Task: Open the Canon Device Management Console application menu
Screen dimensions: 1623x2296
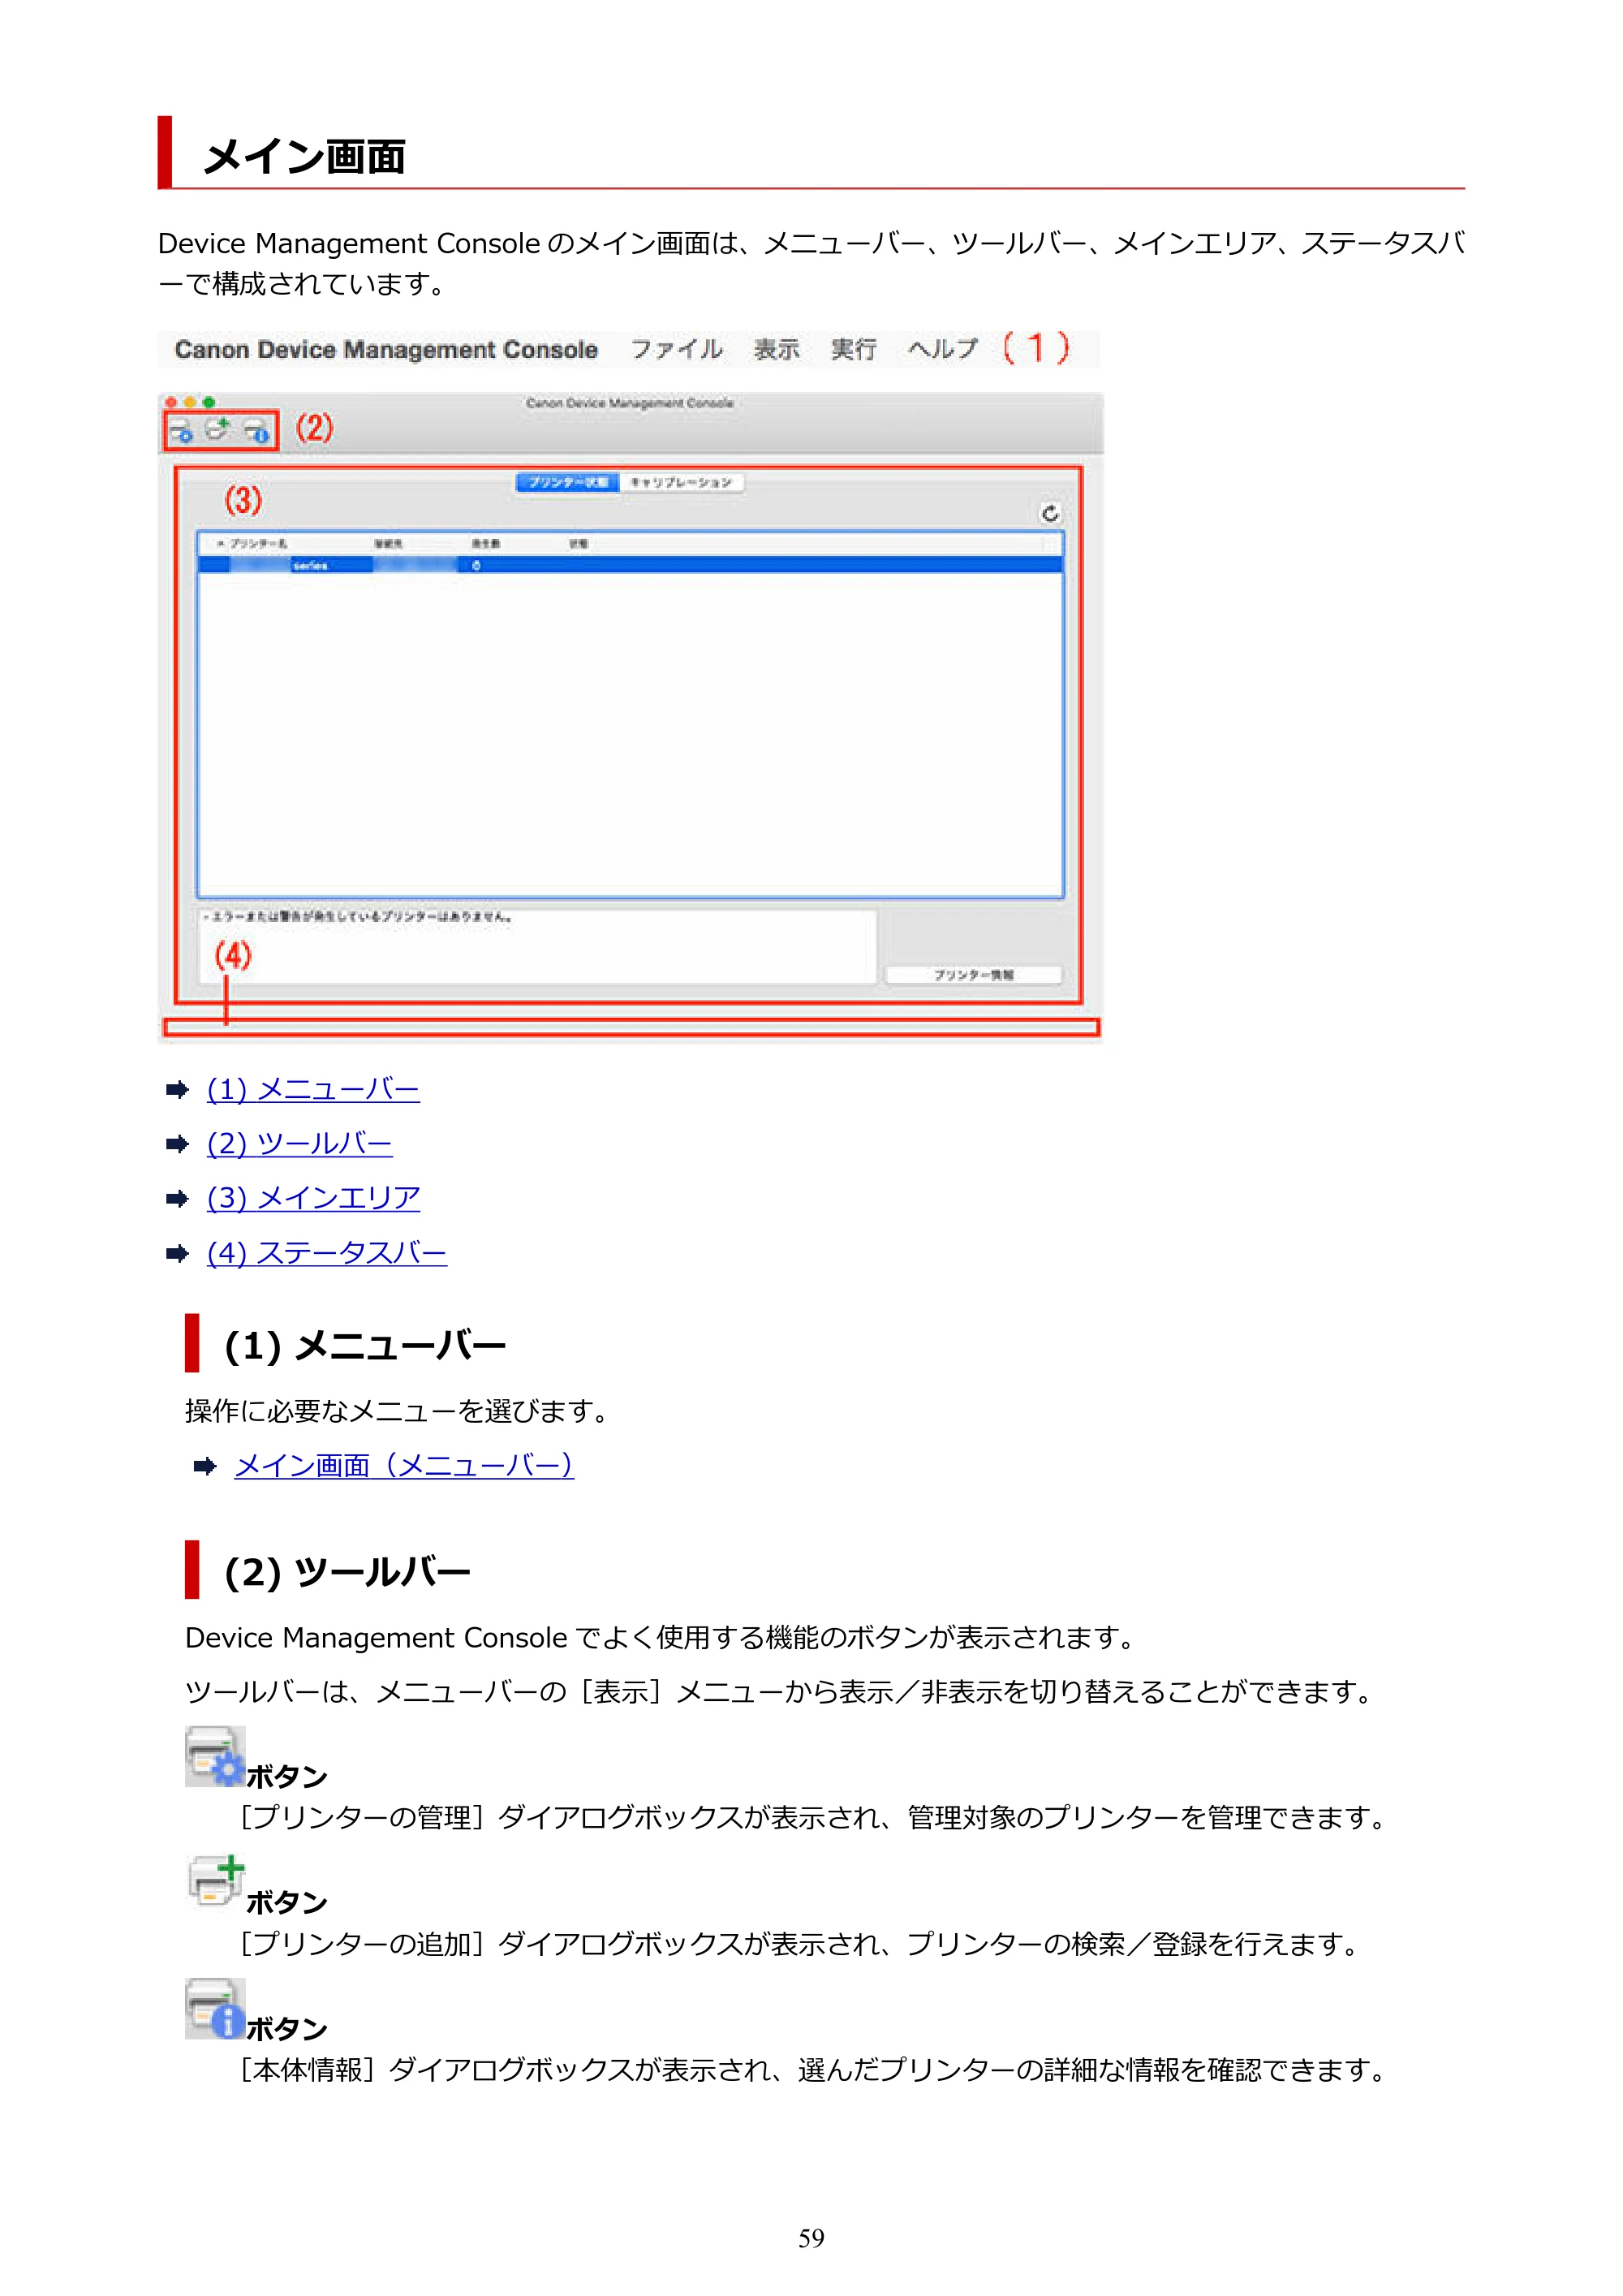Action: 386,349
